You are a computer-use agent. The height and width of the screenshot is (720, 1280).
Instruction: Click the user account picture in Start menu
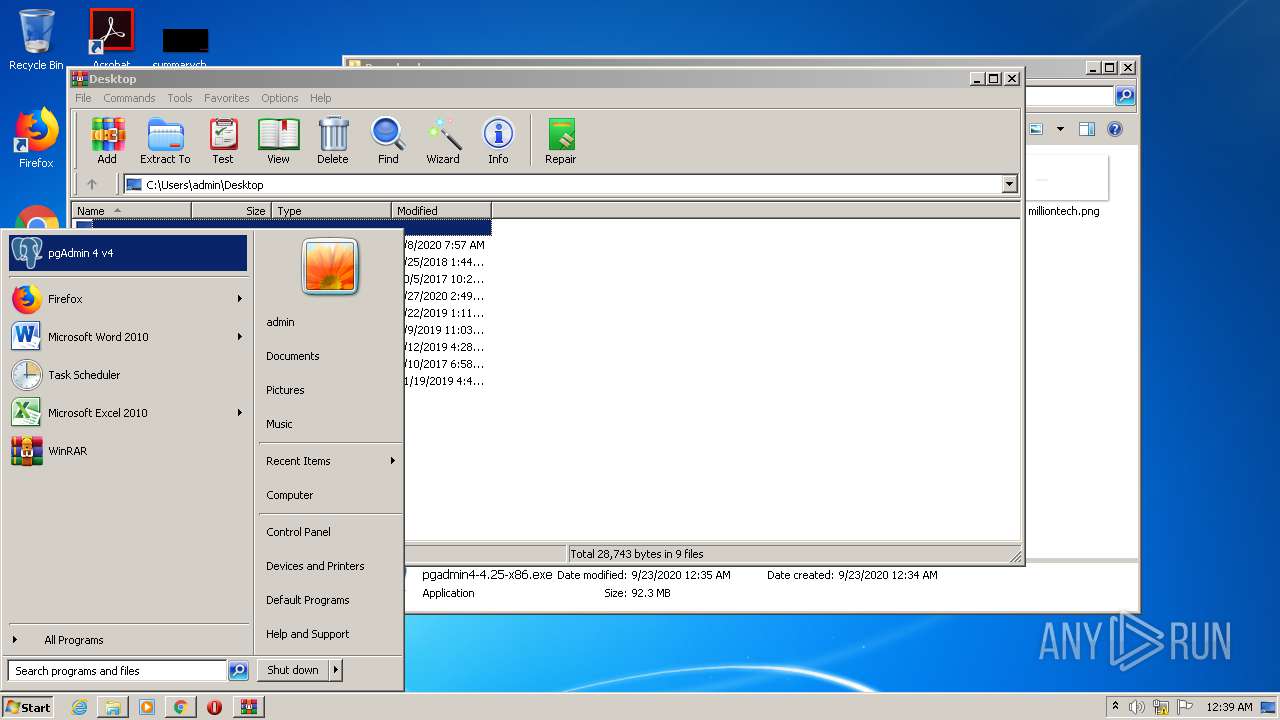[x=329, y=266]
